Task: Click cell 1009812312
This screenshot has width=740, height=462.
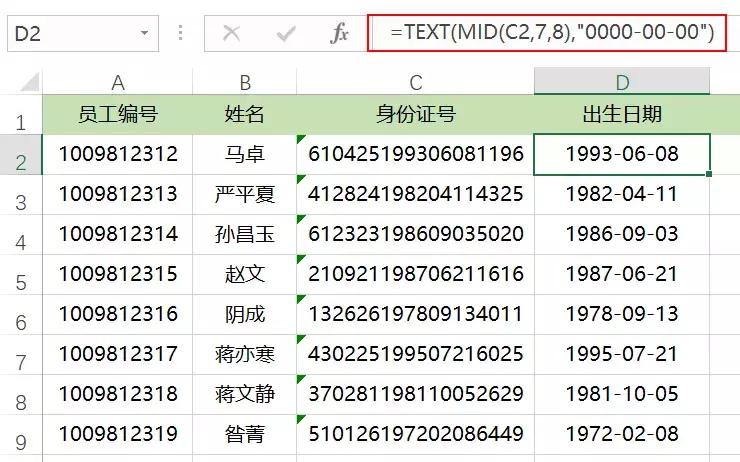Action: coord(118,155)
